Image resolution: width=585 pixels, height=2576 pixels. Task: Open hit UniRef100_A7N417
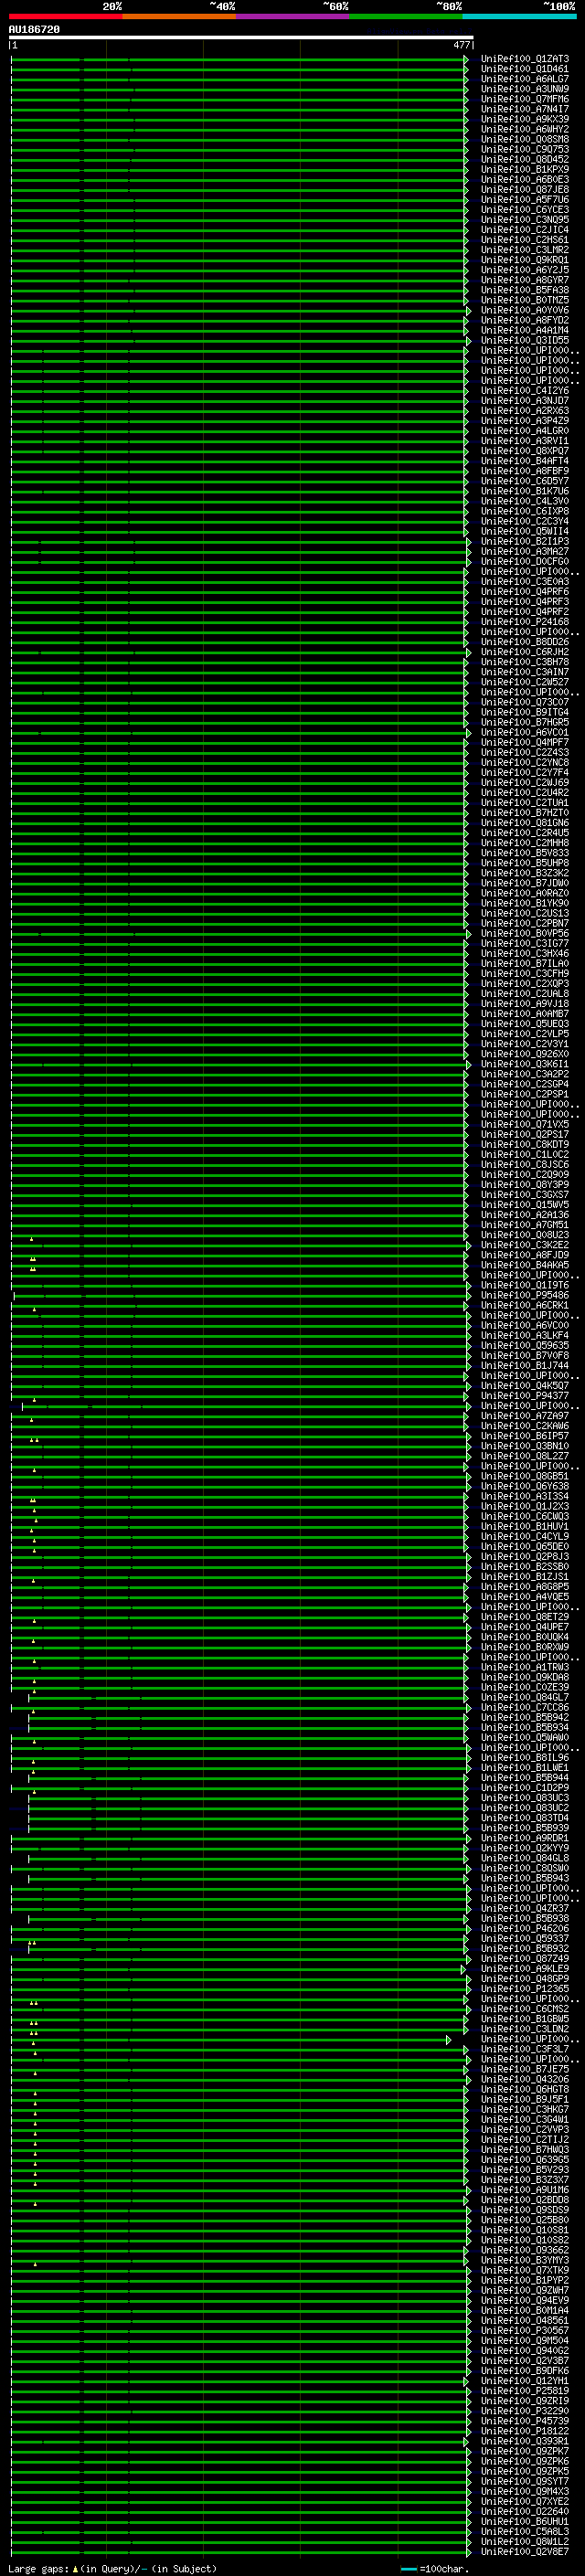pyautogui.click(x=525, y=109)
